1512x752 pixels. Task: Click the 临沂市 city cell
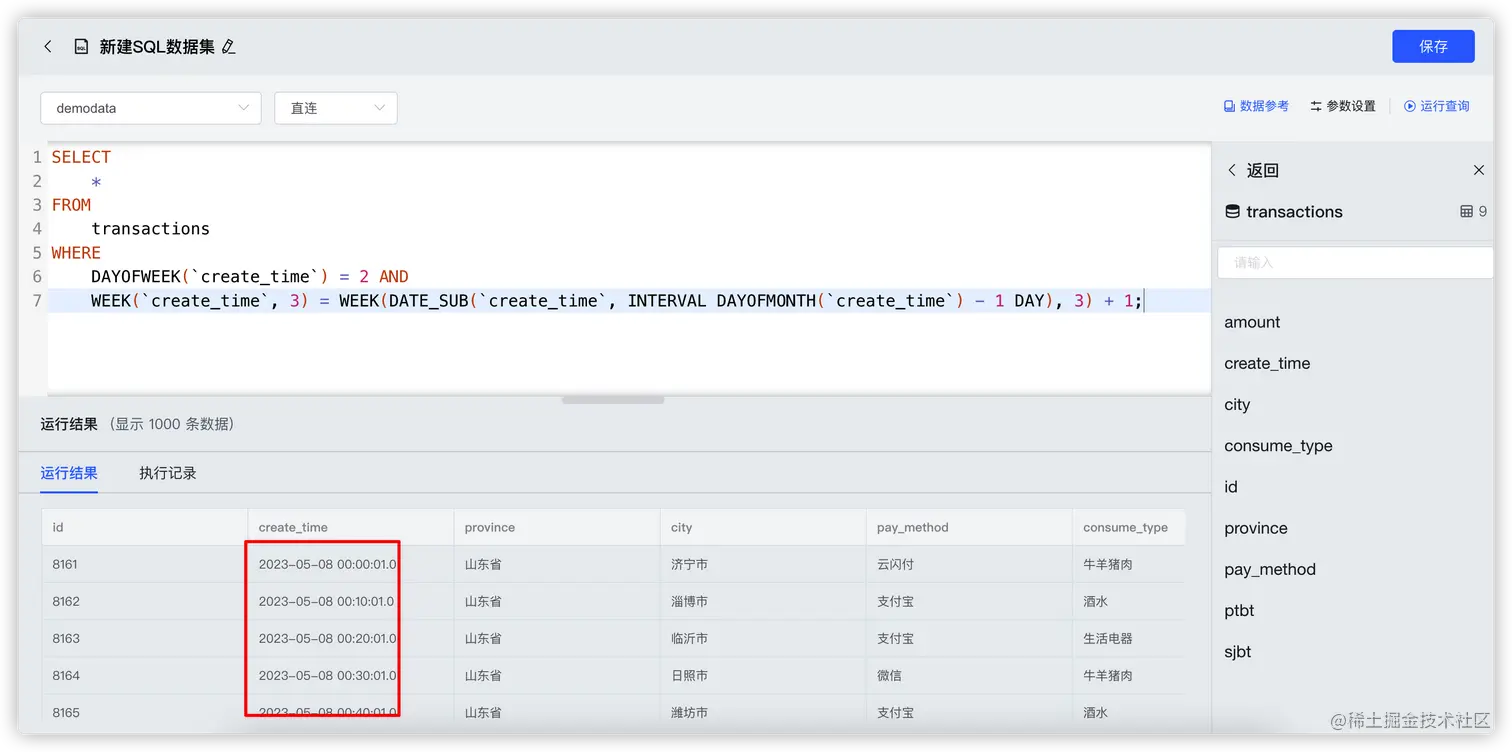pos(763,638)
